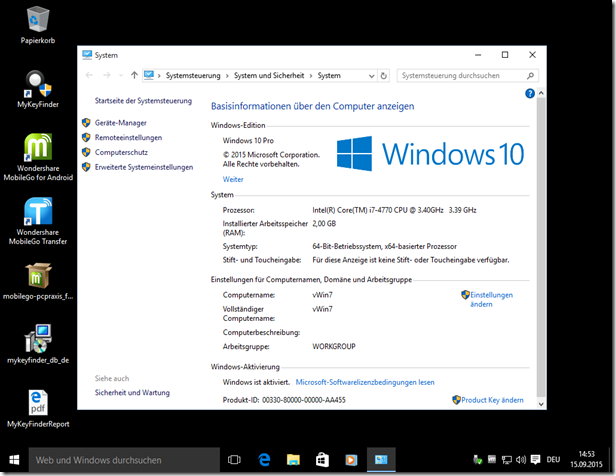
Task: Open Task View from the taskbar
Action: [234, 460]
